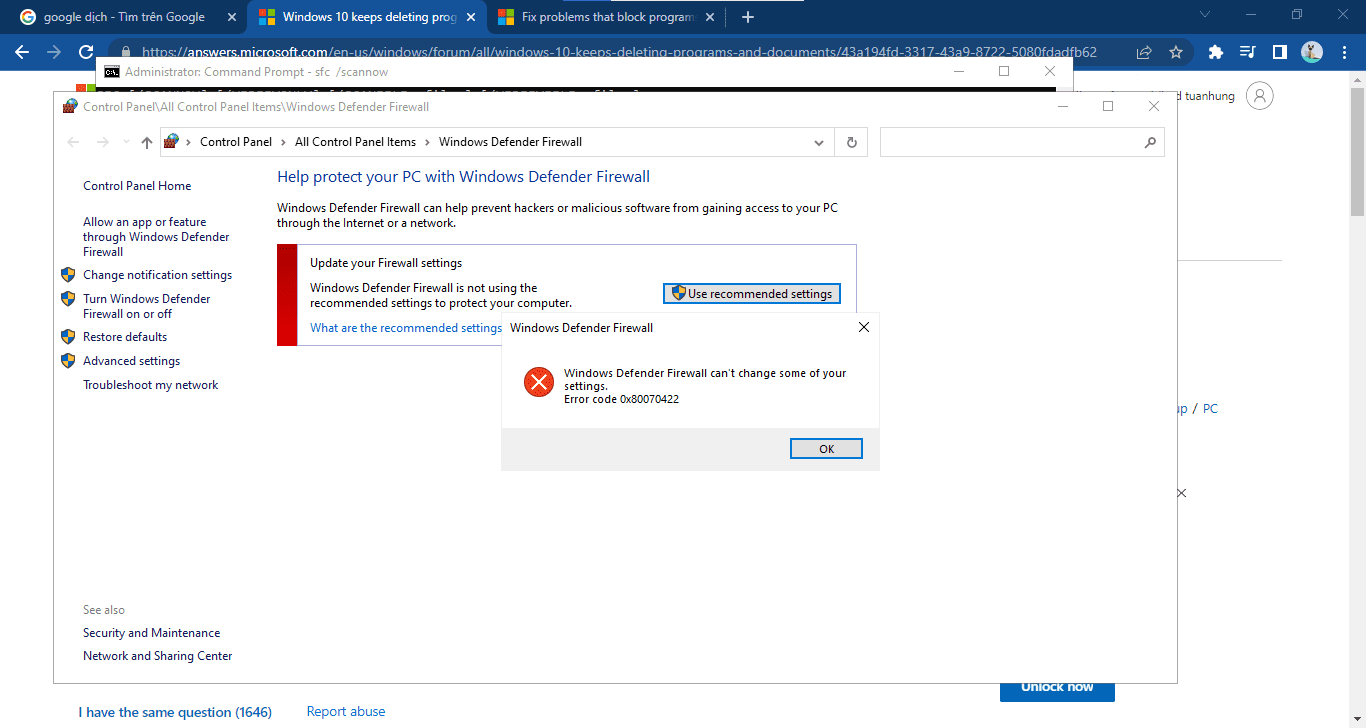Click Restore defaults link
Viewport: 1366px width, 728px height.
125,337
